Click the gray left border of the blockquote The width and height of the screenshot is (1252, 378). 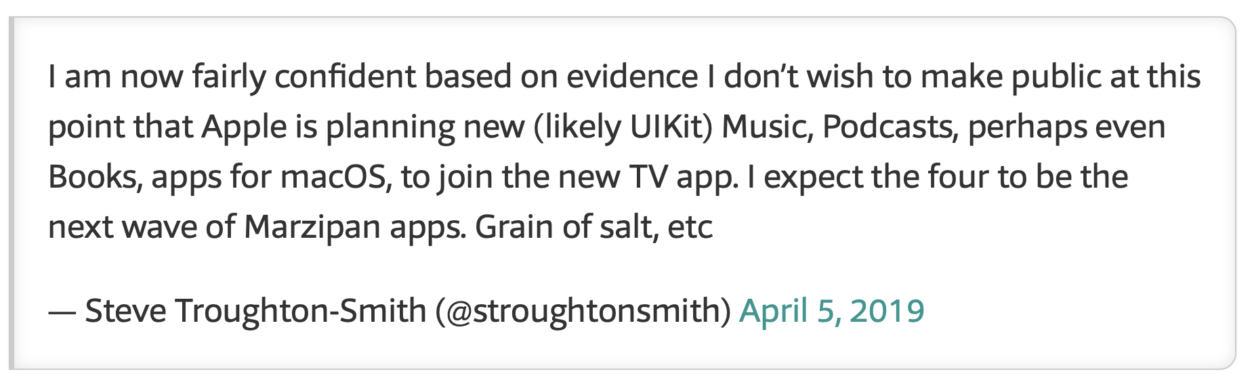13,191
